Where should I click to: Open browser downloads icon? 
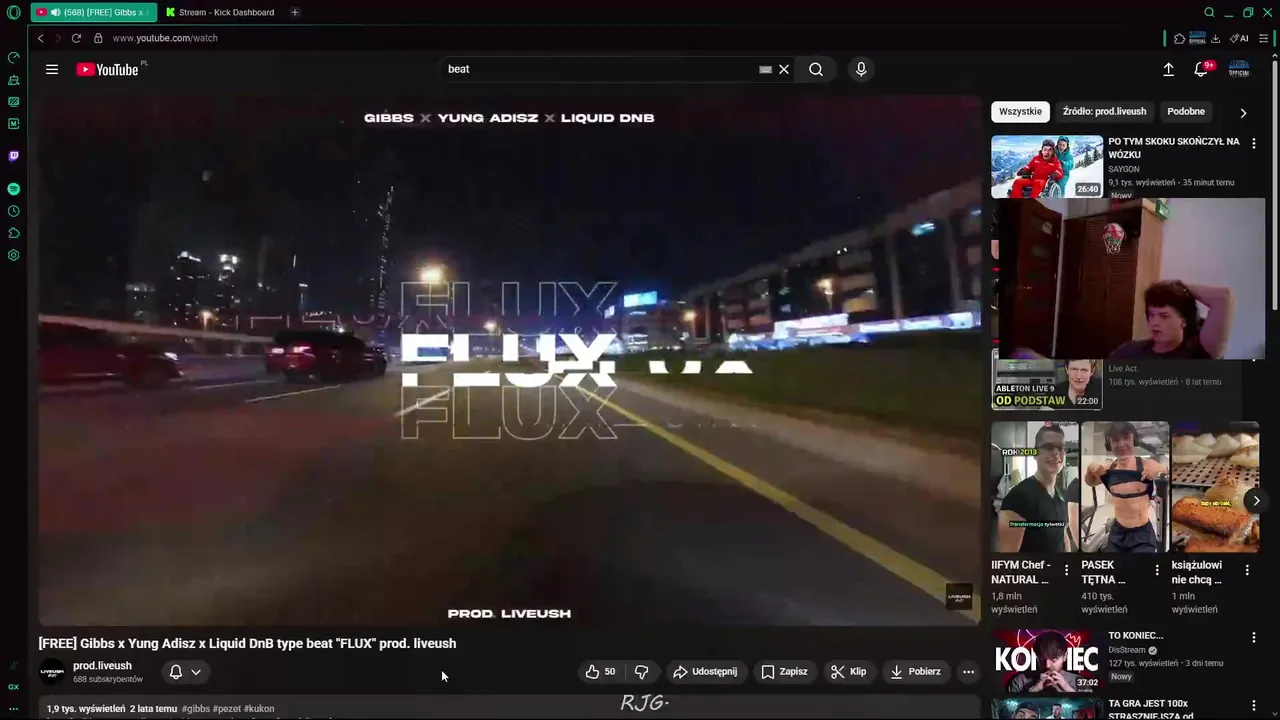pos(1215,38)
